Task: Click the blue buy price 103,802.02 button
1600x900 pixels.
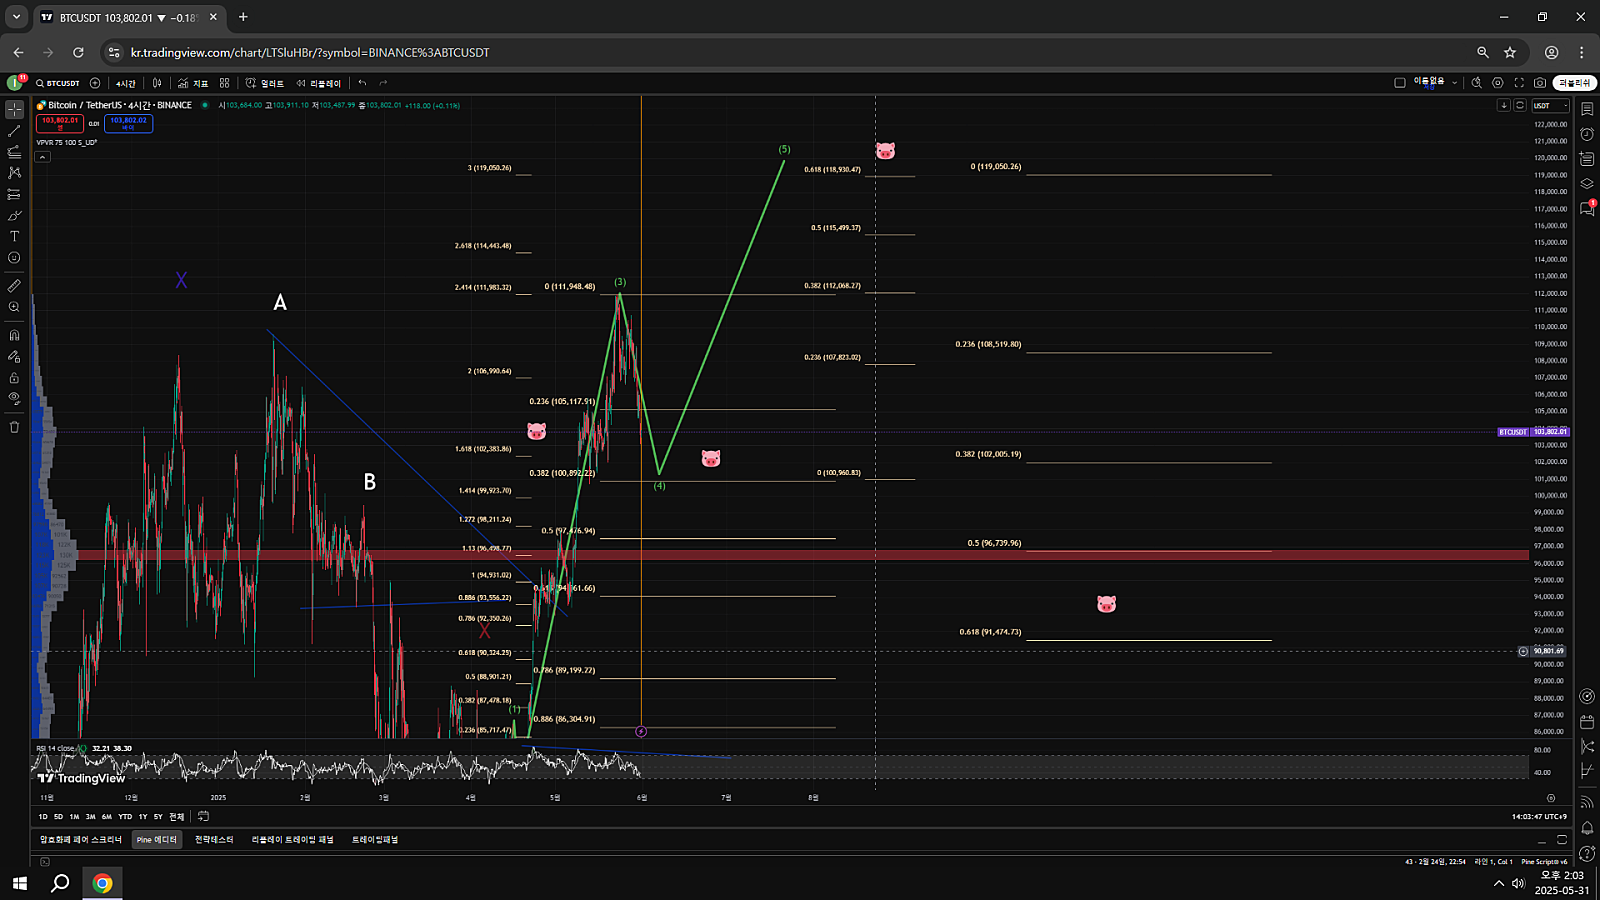Action: pyautogui.click(x=128, y=123)
